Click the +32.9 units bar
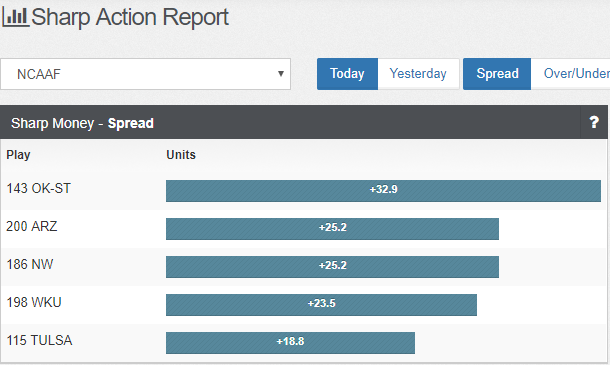Image resolution: width=610 pixels, height=365 pixels. (383, 191)
